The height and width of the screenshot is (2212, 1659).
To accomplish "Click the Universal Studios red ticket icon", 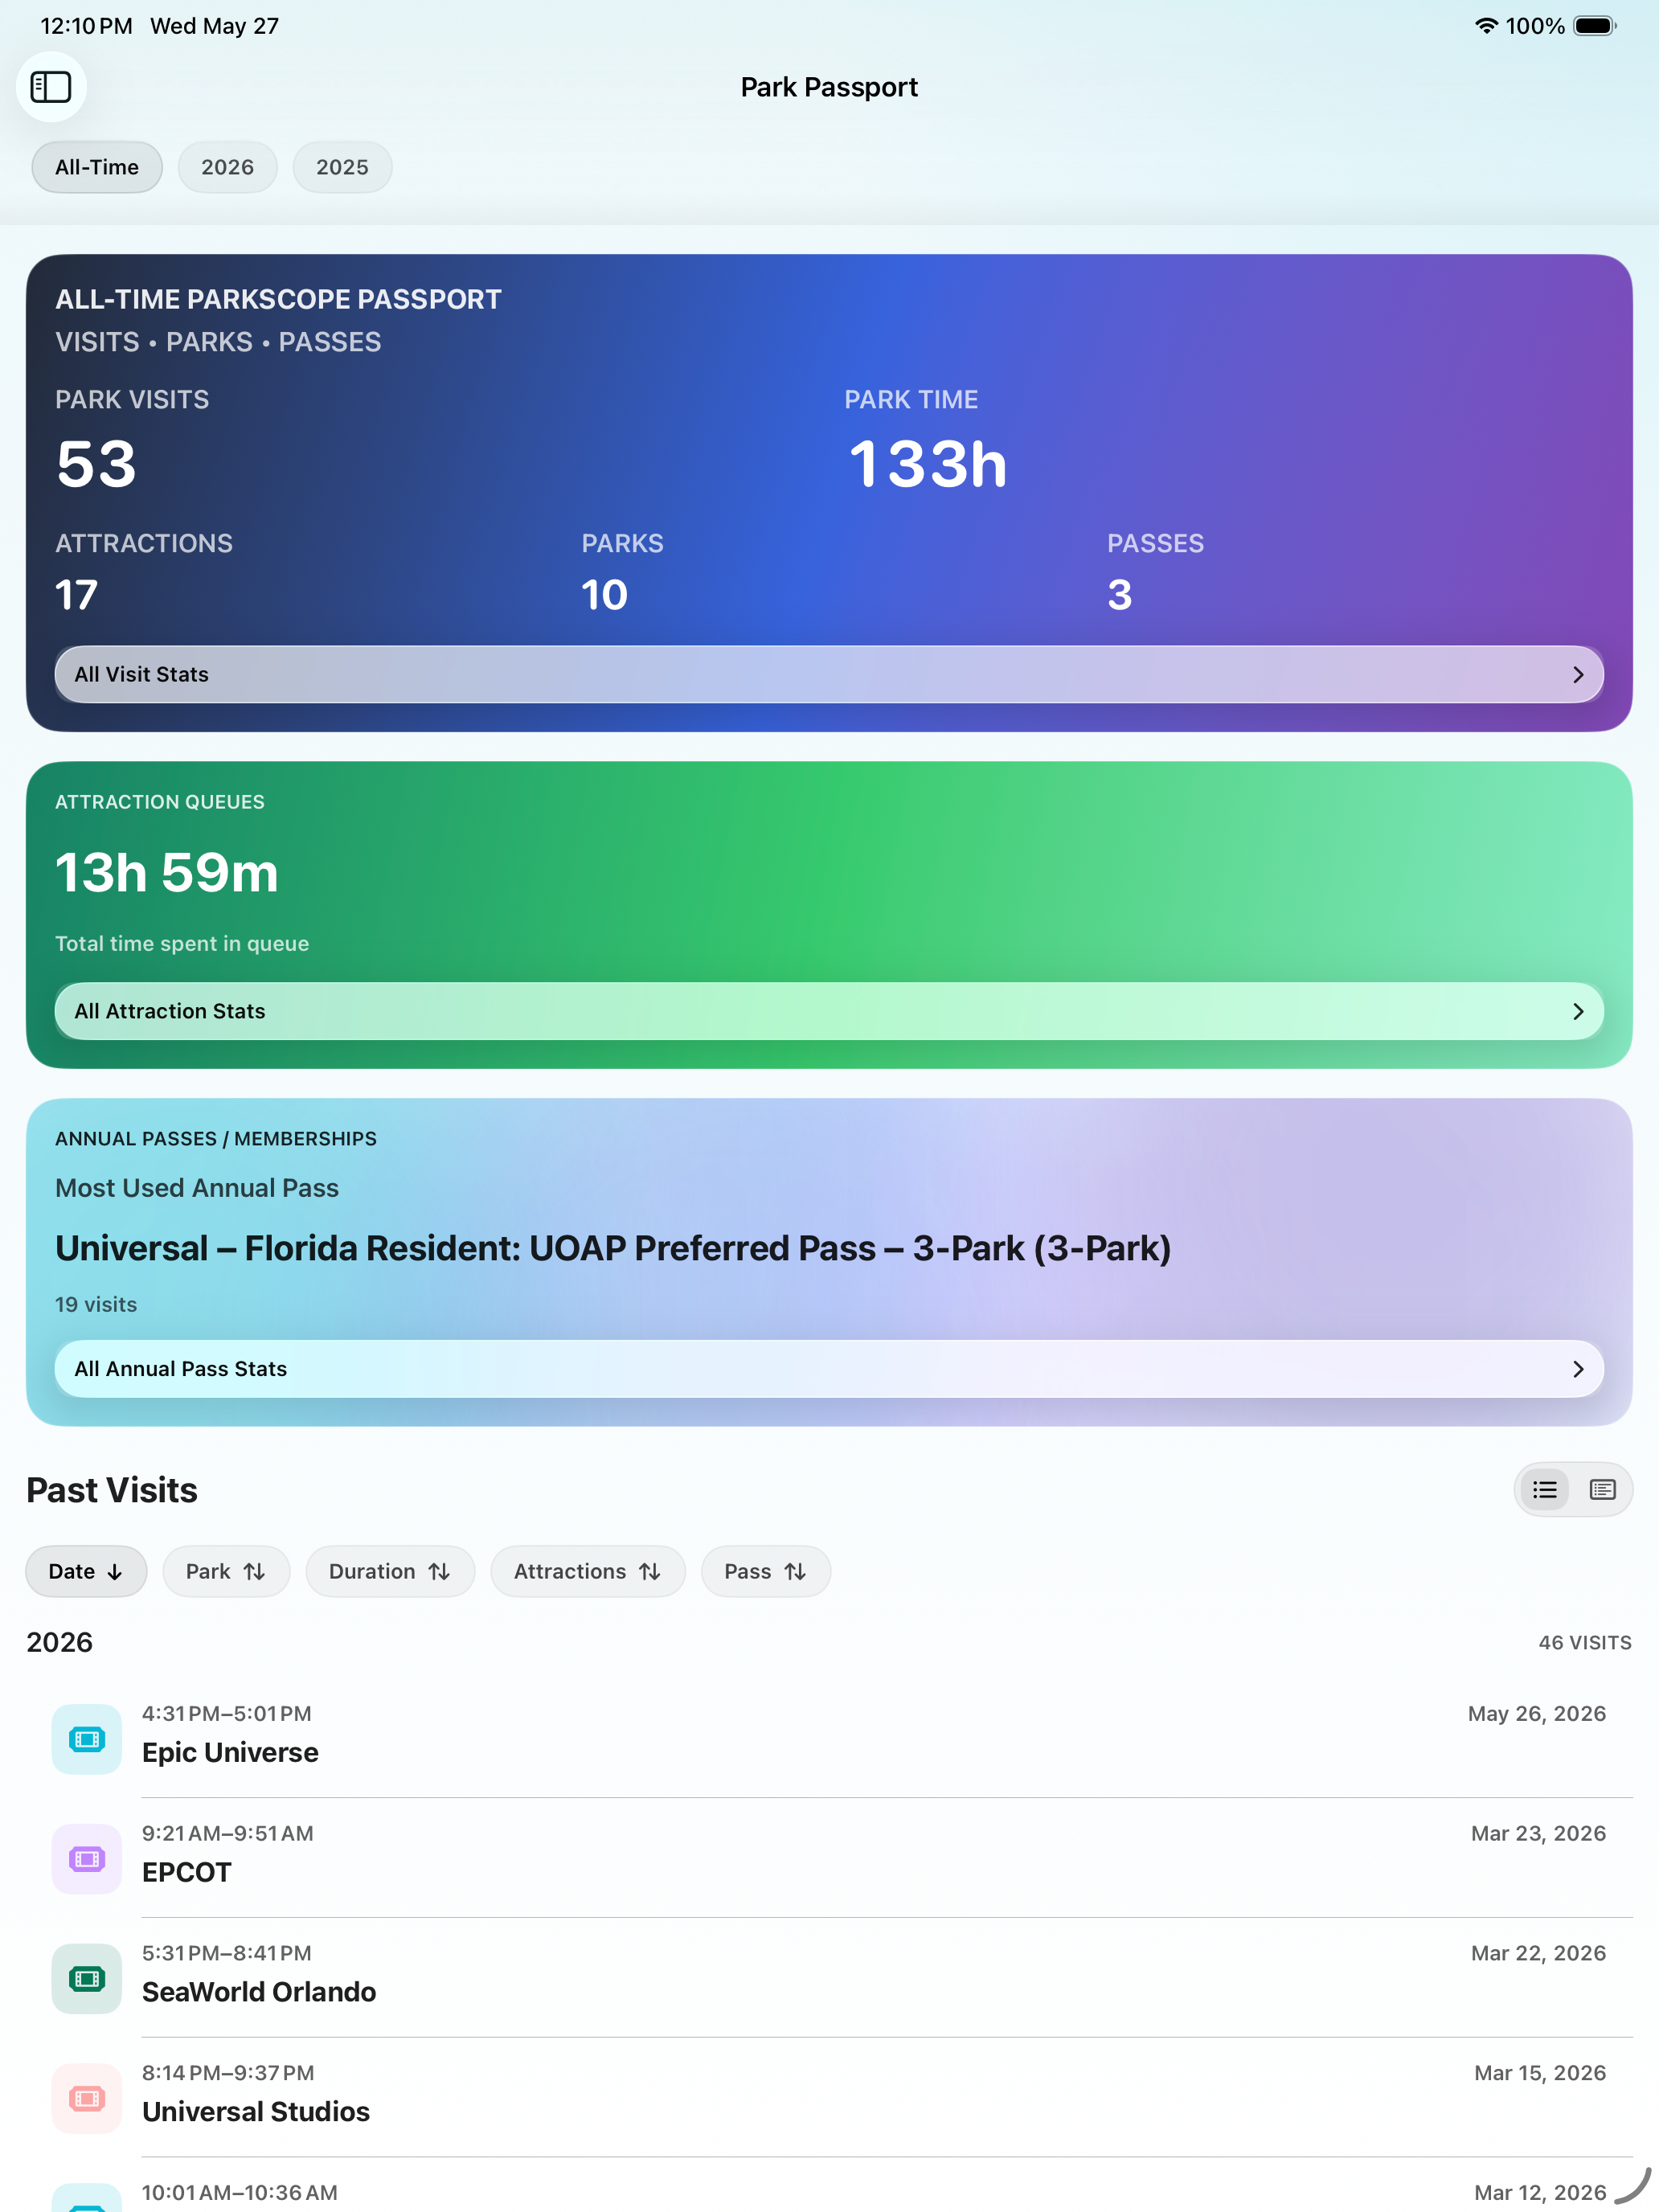I will (87, 2098).
